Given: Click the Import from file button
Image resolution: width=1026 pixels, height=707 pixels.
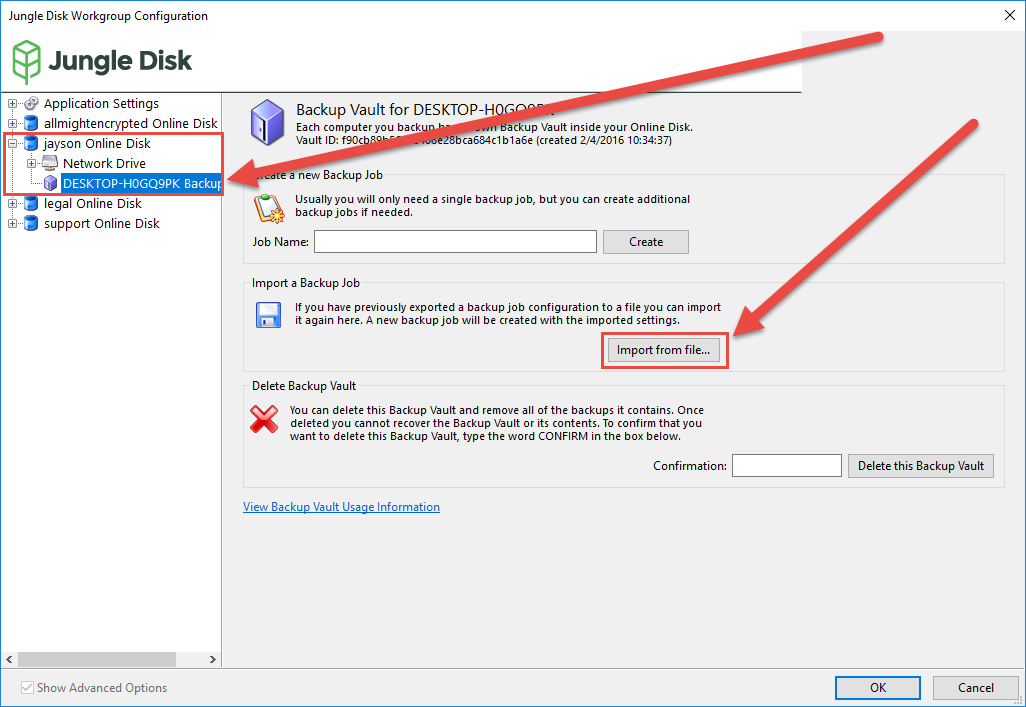Looking at the screenshot, I should point(663,350).
